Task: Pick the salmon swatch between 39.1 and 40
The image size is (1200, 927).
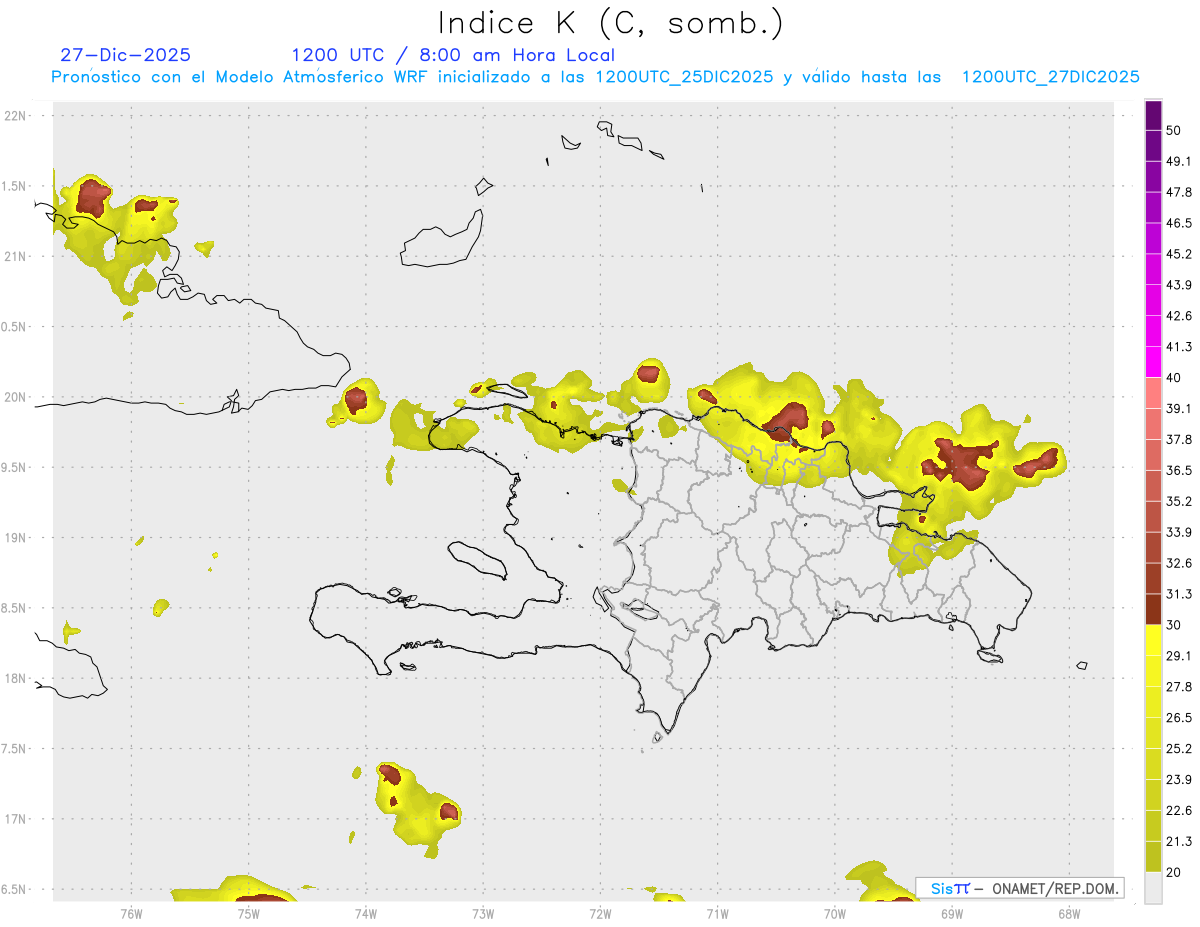Action: point(1153,394)
